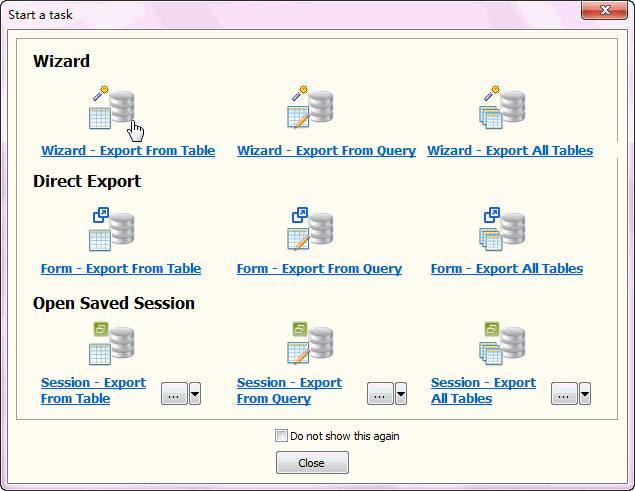Expand recent sessions dropdown for Export From Query
The image size is (635, 491).
click(401, 393)
